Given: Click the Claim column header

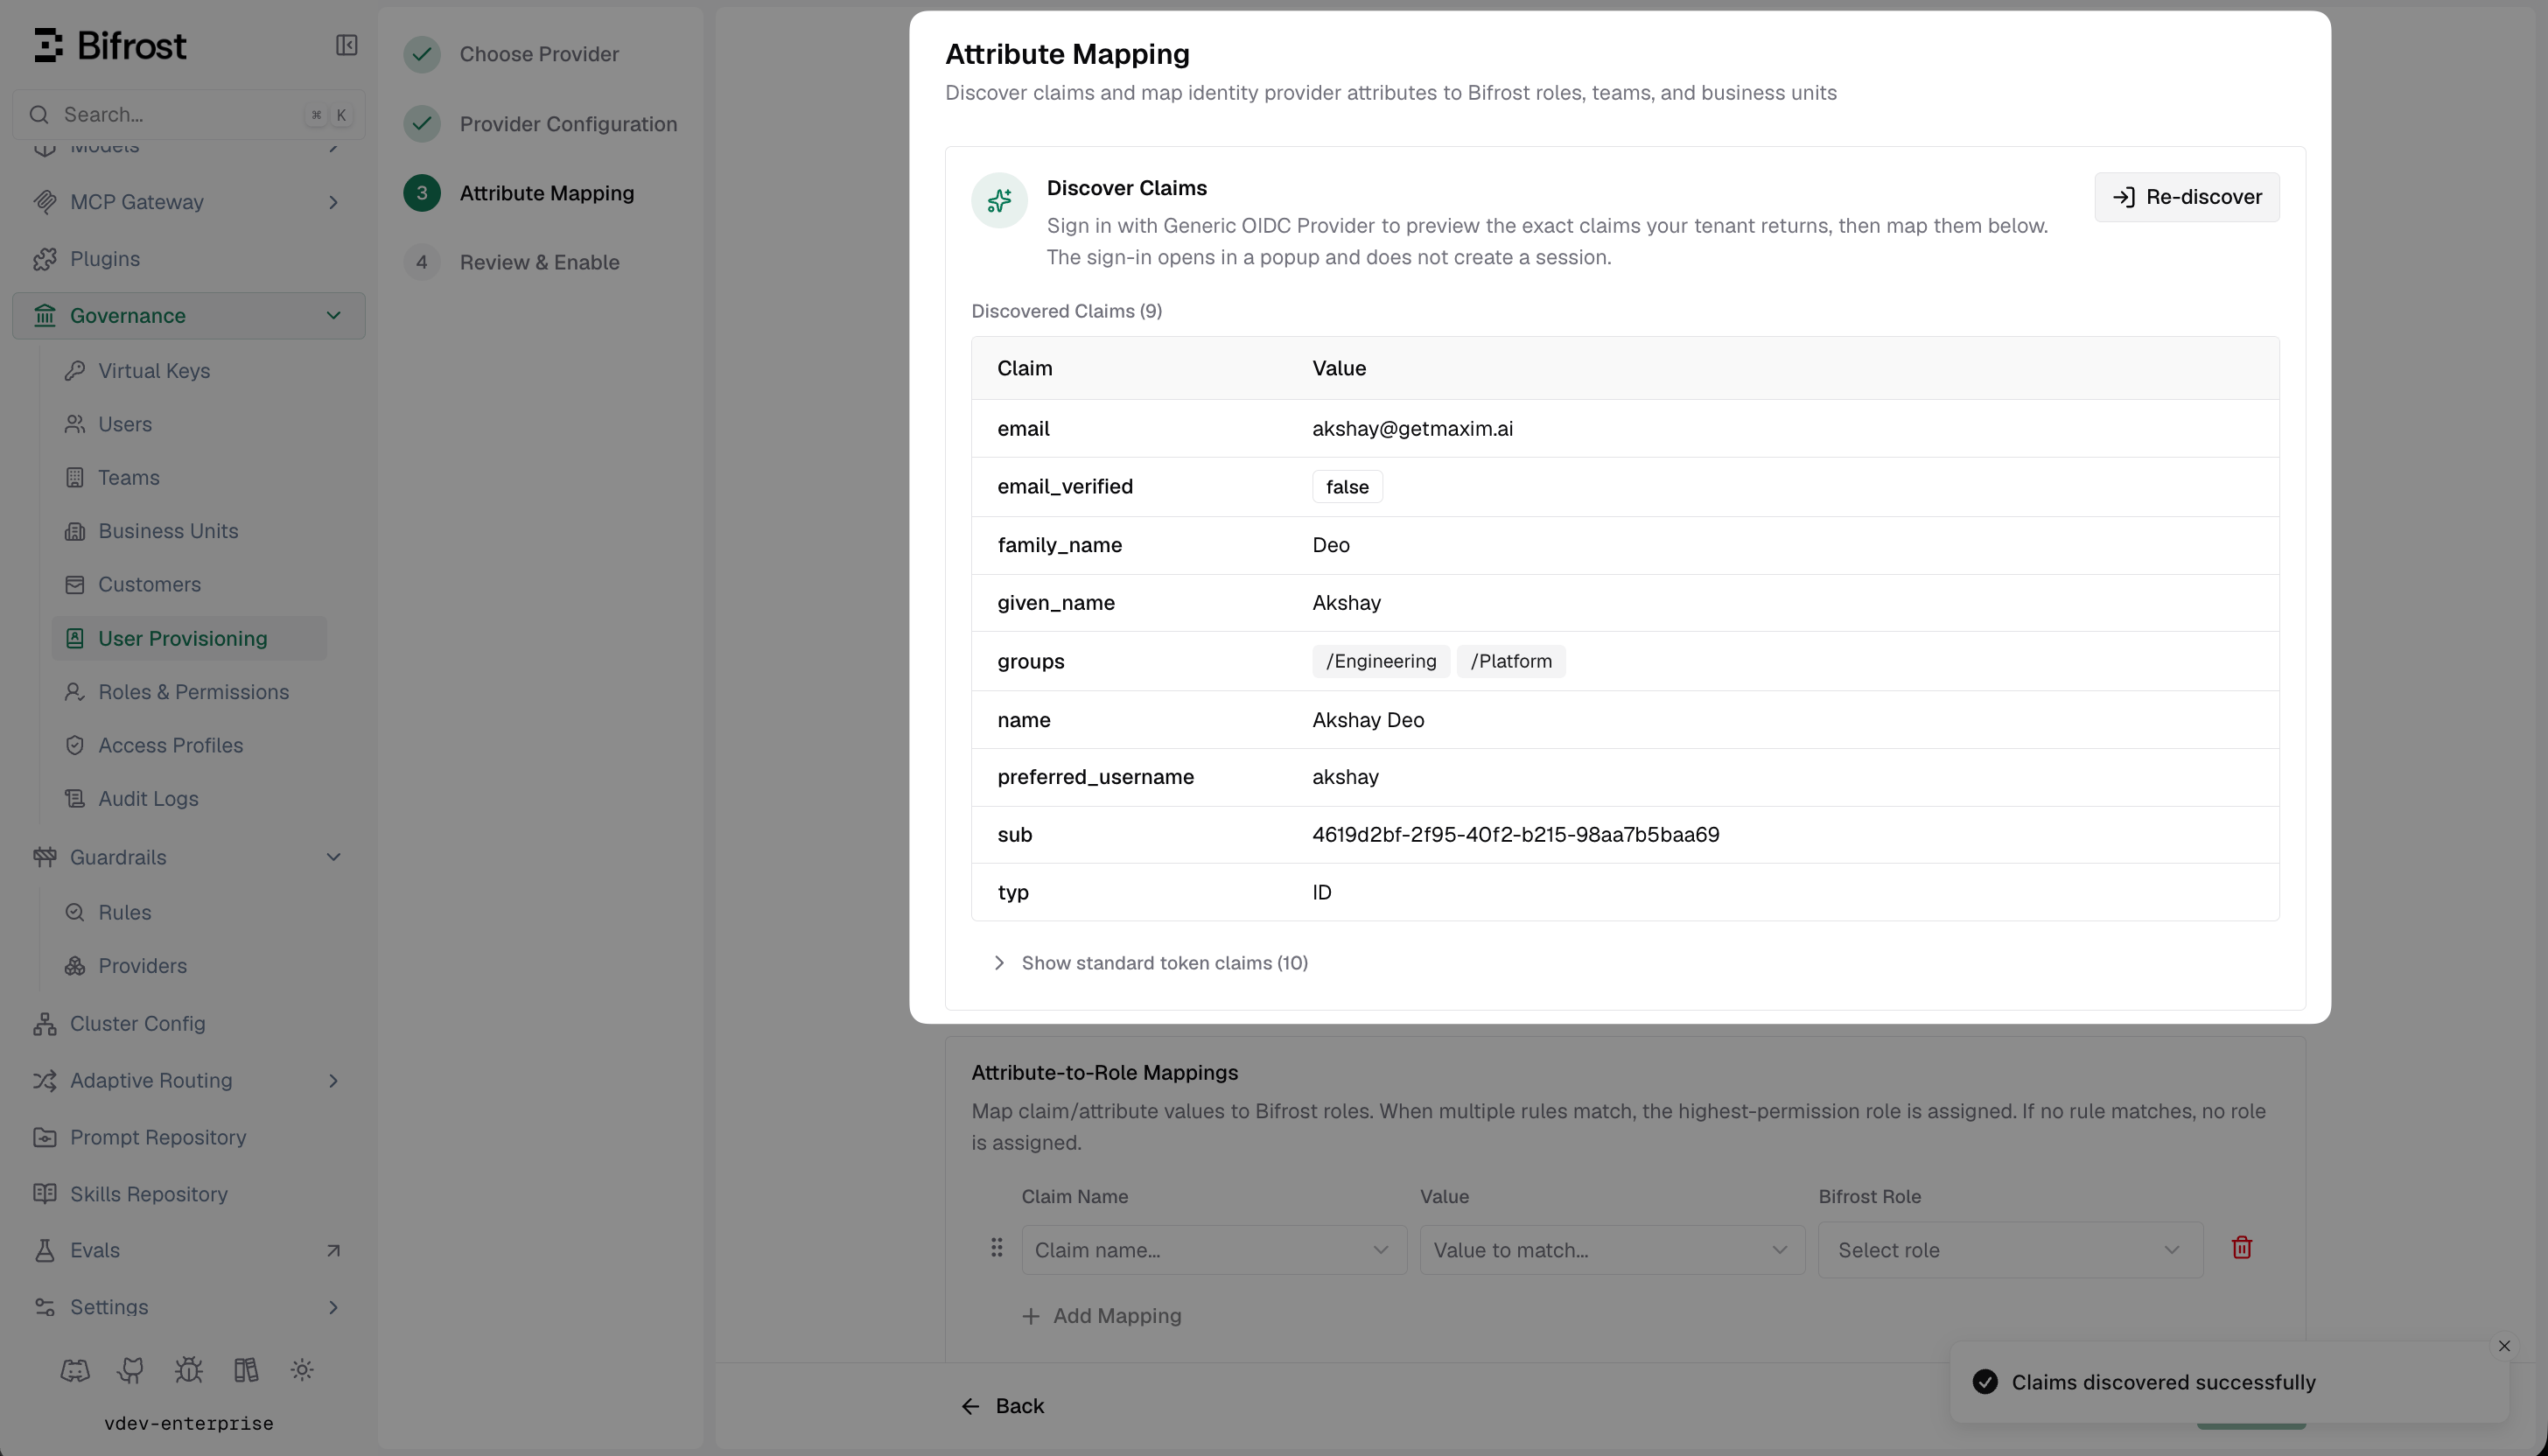Looking at the screenshot, I should pyautogui.click(x=1024, y=368).
